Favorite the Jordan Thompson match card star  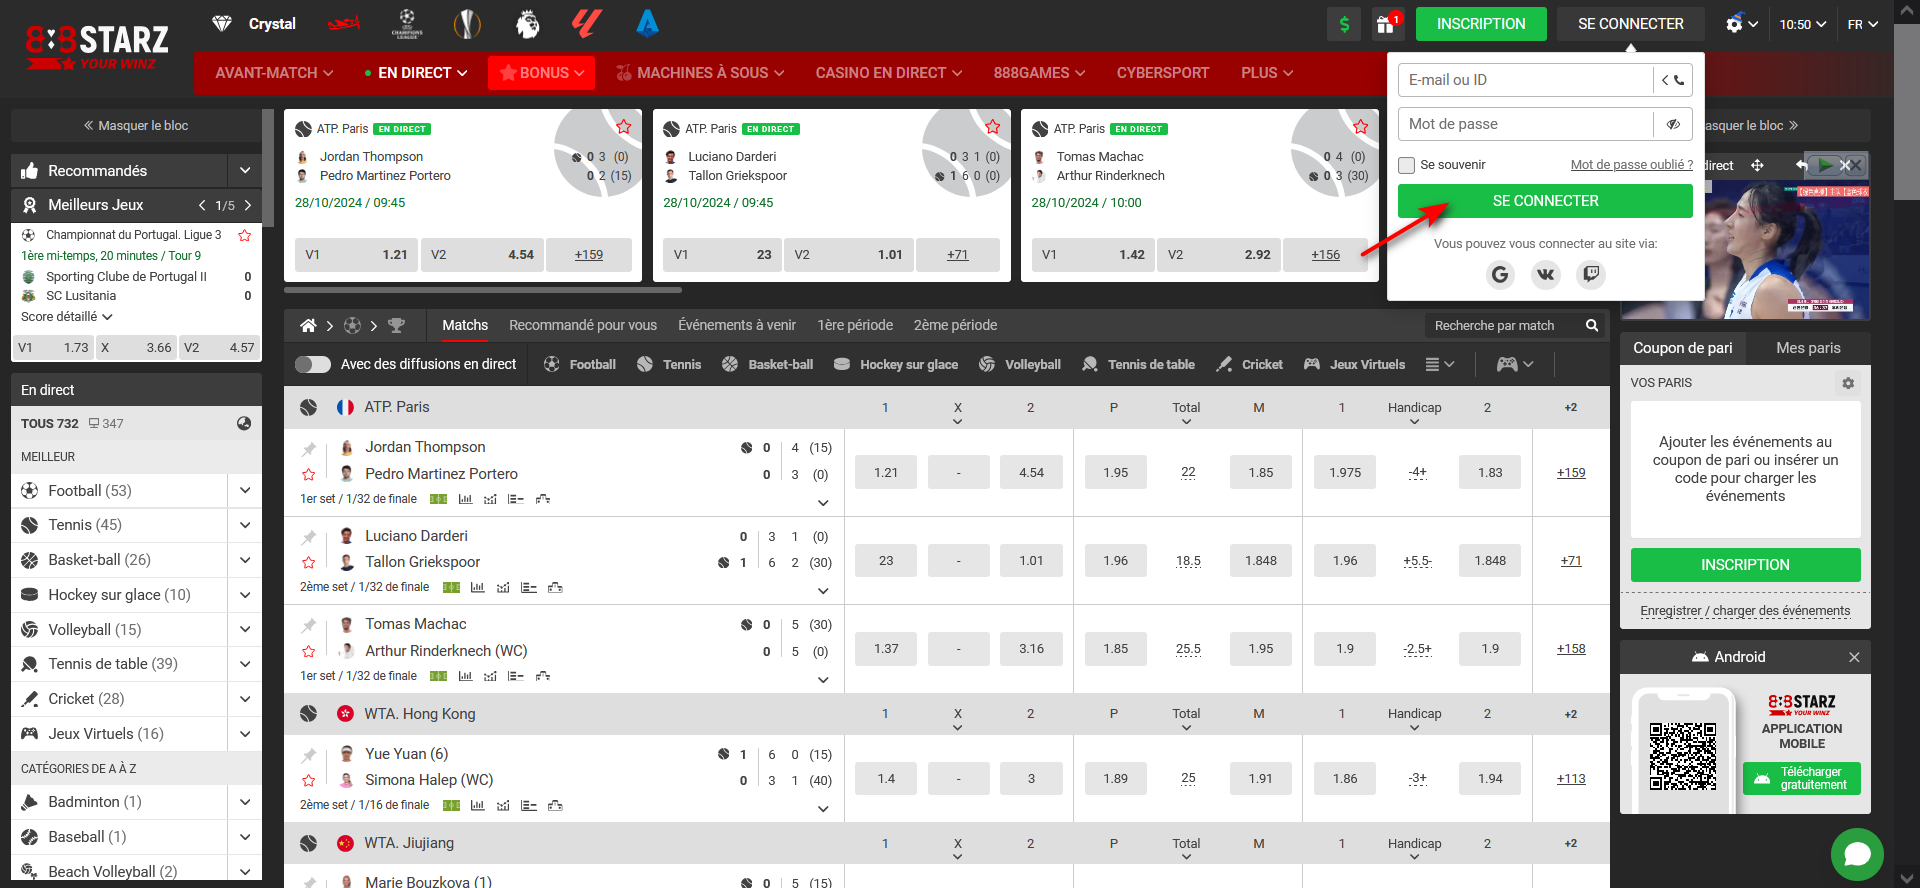click(x=624, y=127)
